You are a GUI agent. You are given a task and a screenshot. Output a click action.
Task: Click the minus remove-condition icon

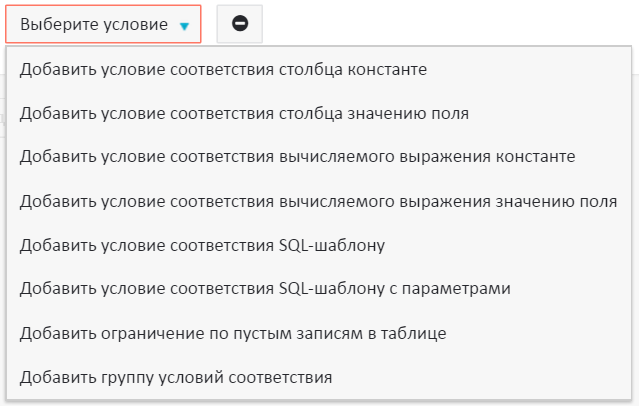point(240,23)
